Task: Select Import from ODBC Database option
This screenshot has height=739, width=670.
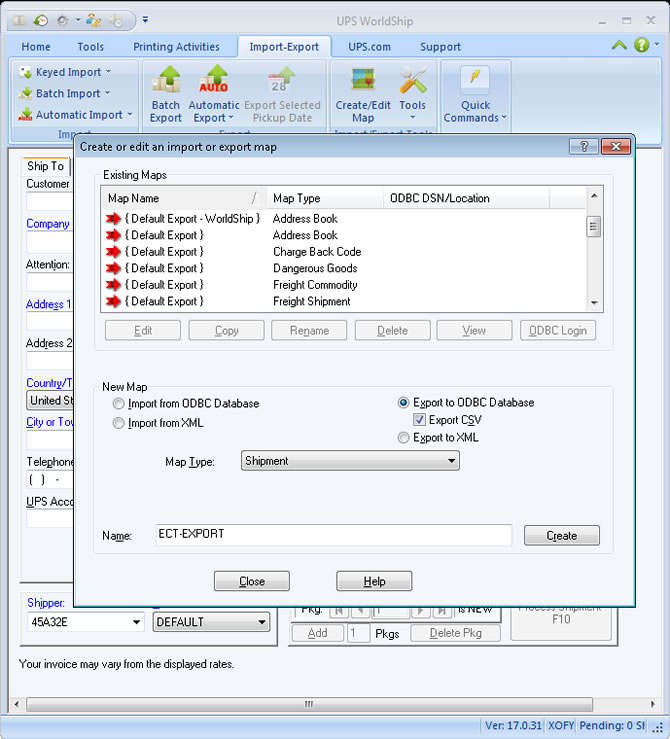Action: [120, 404]
